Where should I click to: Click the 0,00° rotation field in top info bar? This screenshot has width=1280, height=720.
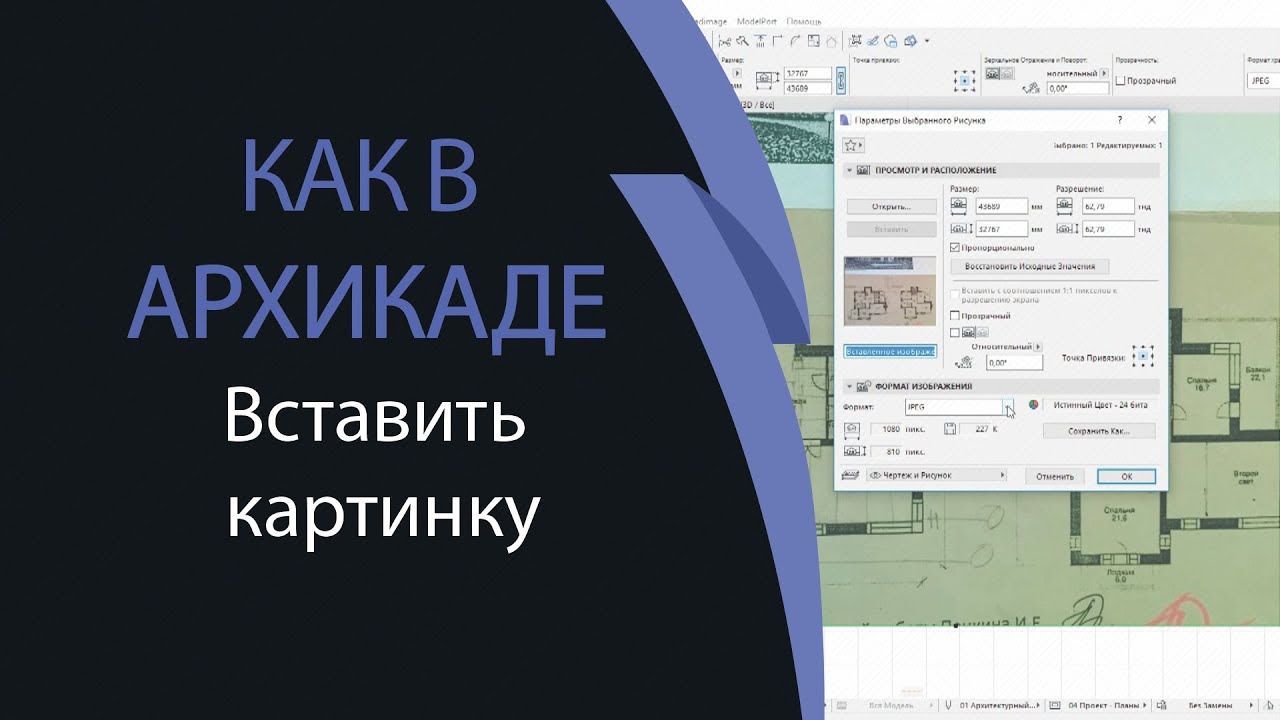(x=1078, y=88)
